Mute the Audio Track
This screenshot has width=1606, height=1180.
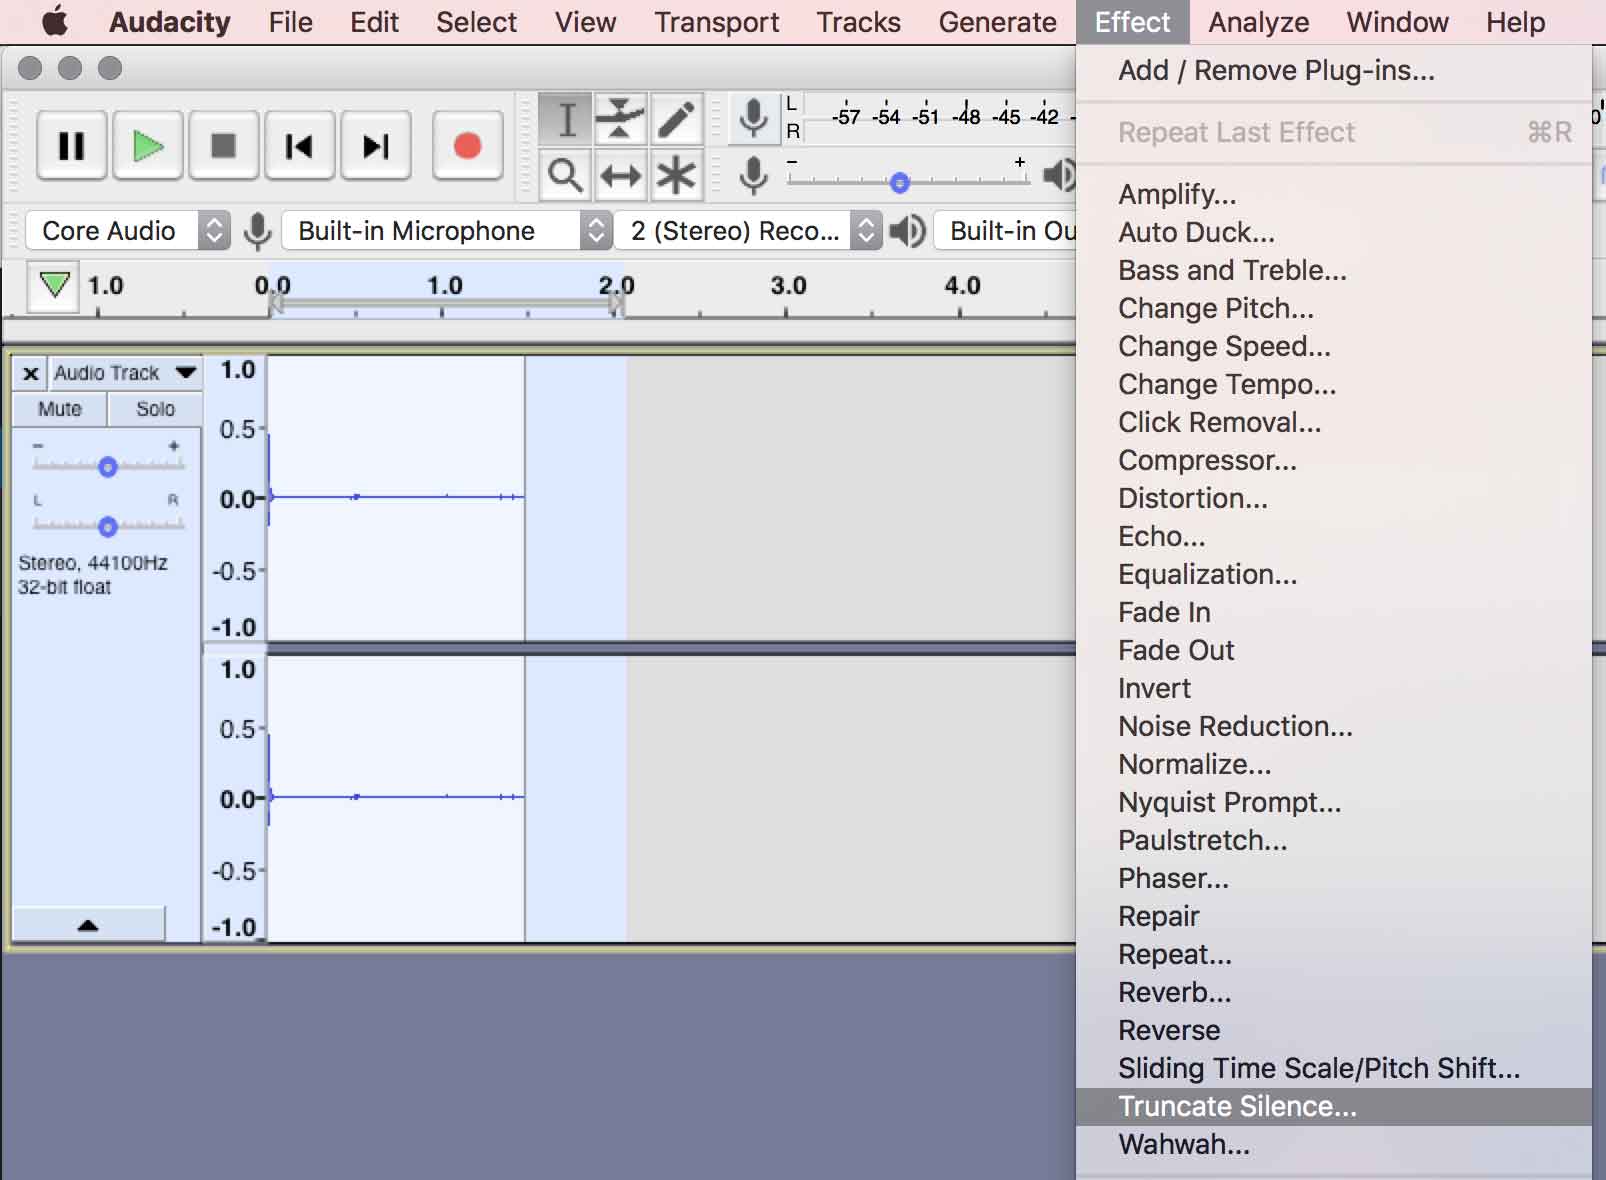[60, 409]
